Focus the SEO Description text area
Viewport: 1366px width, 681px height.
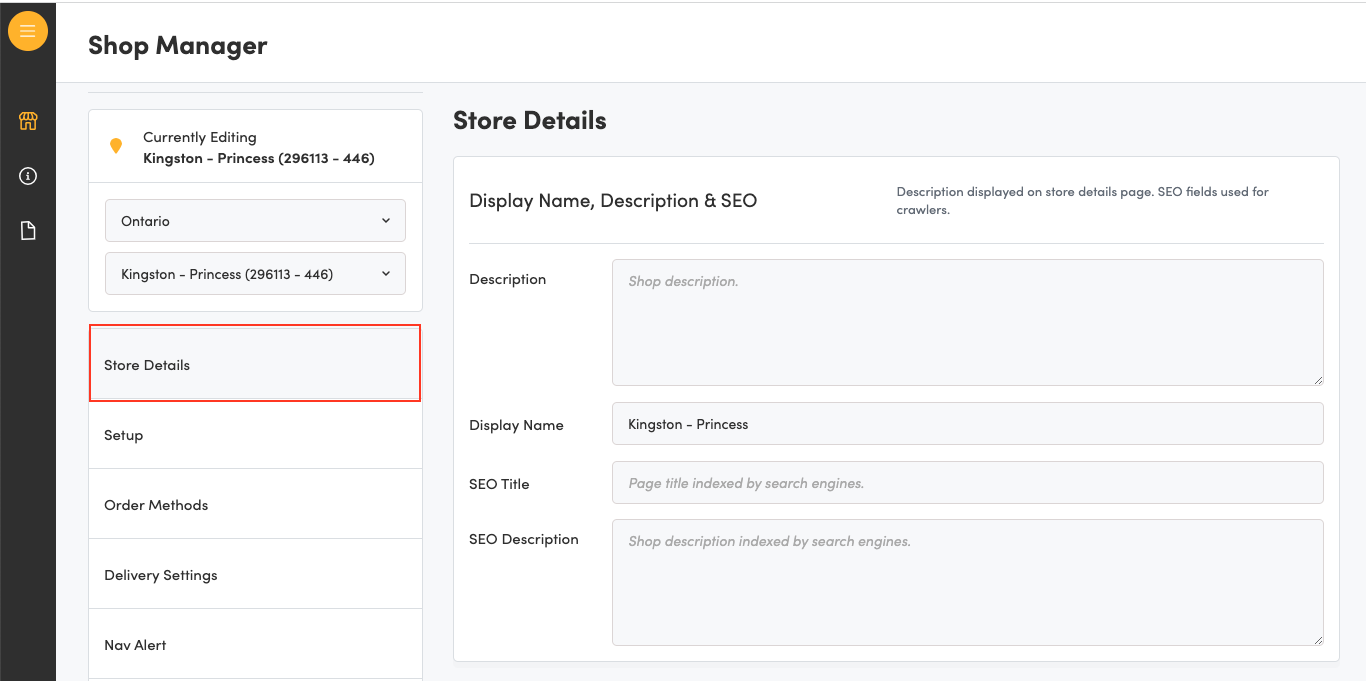coord(967,582)
